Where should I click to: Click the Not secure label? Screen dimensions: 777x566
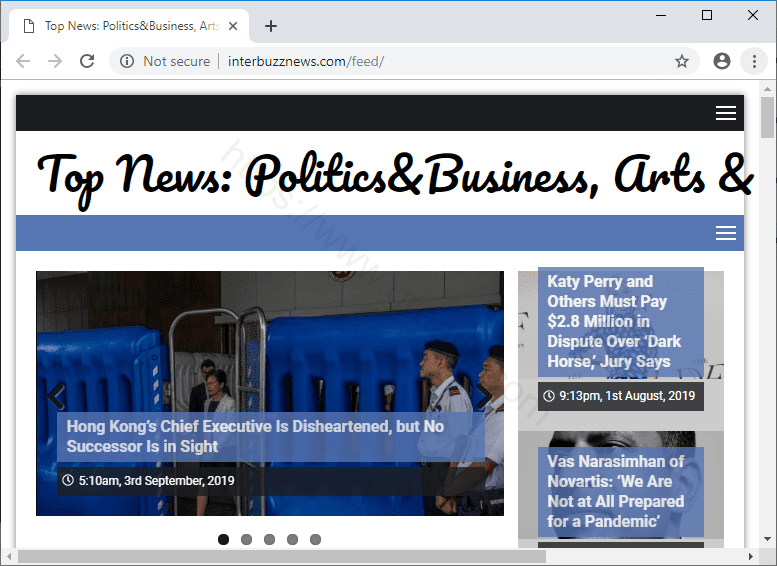(176, 61)
